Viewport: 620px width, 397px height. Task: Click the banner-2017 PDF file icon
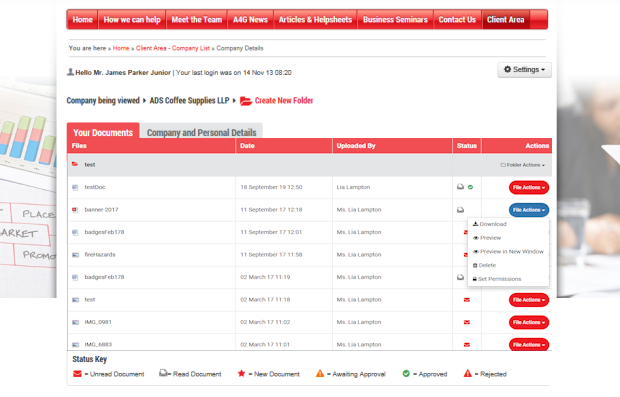(x=75, y=210)
